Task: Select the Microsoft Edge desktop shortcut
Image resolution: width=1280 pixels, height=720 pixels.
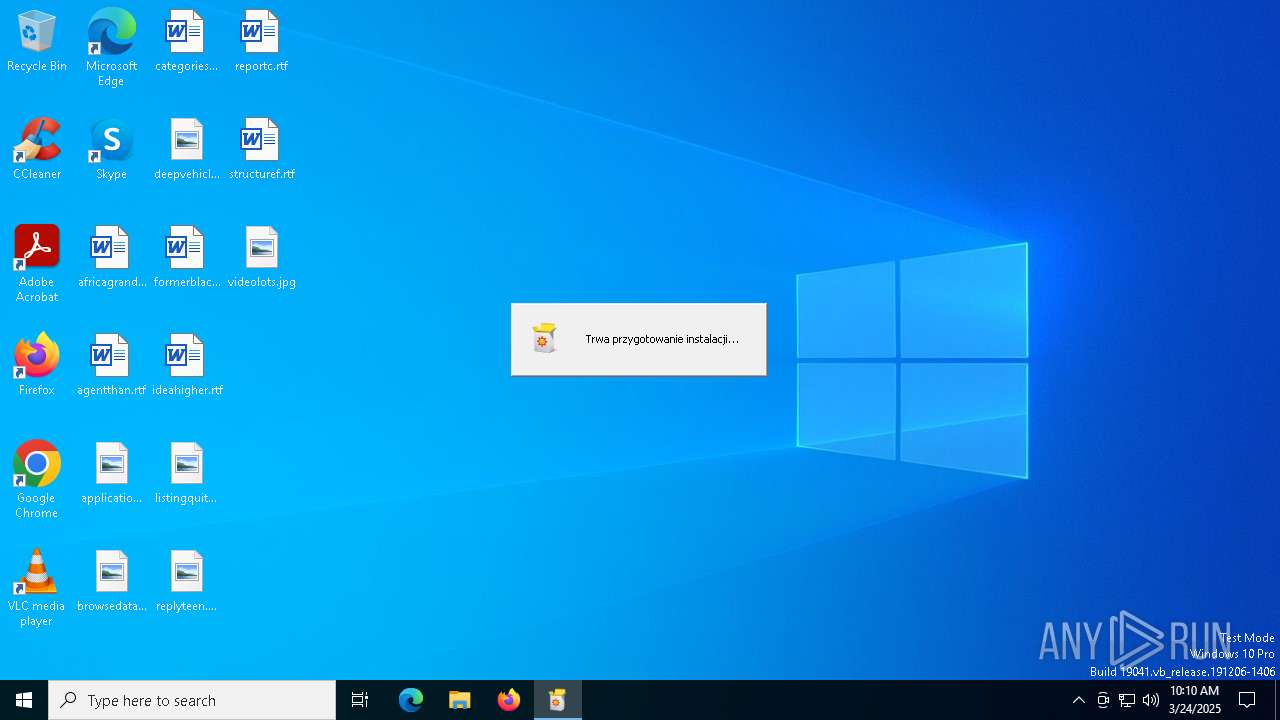Action: point(111,48)
